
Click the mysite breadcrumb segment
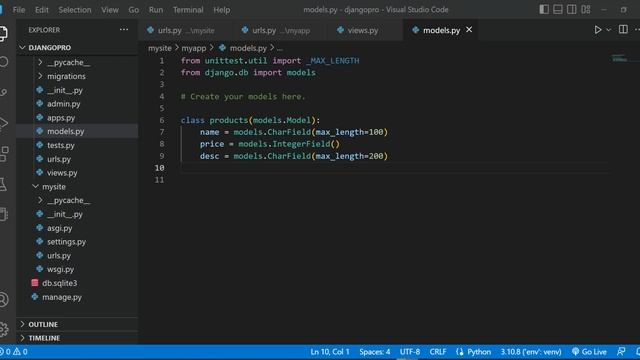point(160,48)
